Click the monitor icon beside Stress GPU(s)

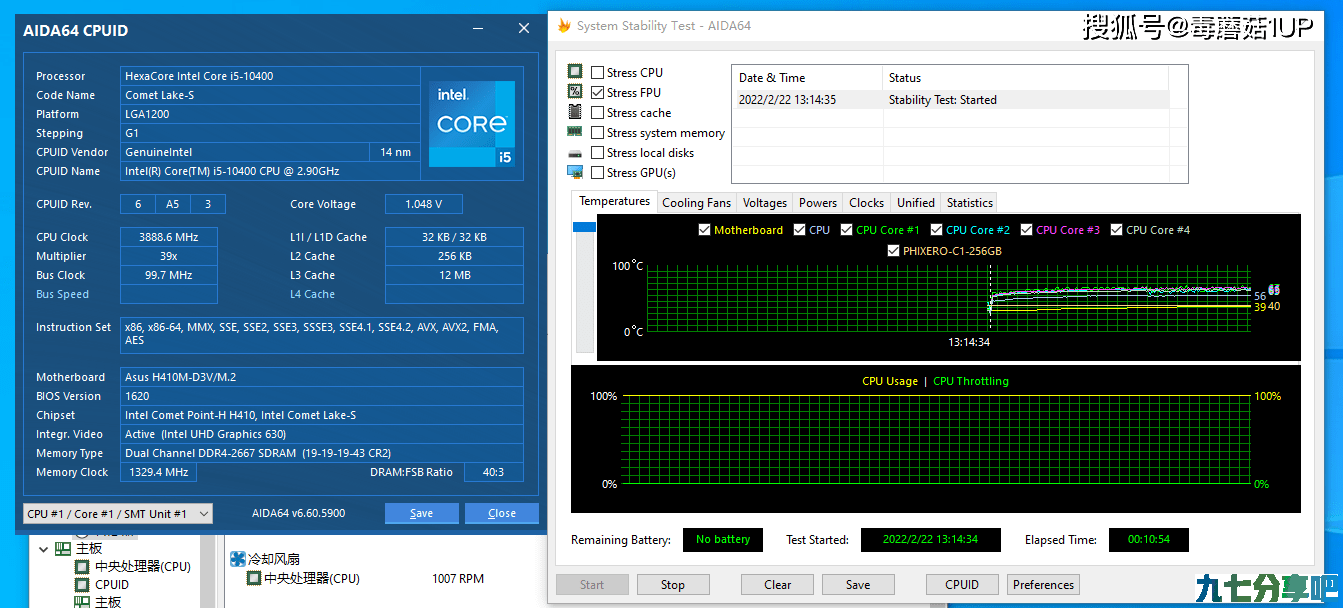575,172
